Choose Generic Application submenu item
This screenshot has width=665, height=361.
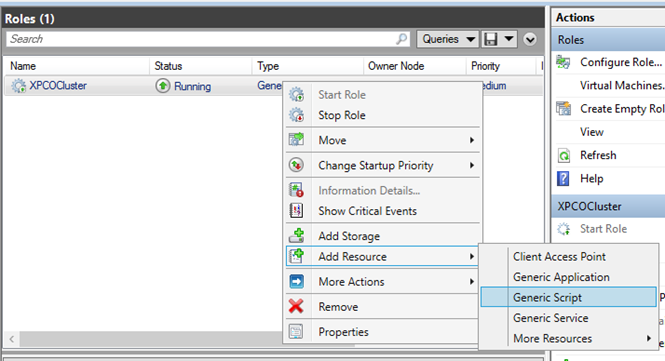coord(568,277)
